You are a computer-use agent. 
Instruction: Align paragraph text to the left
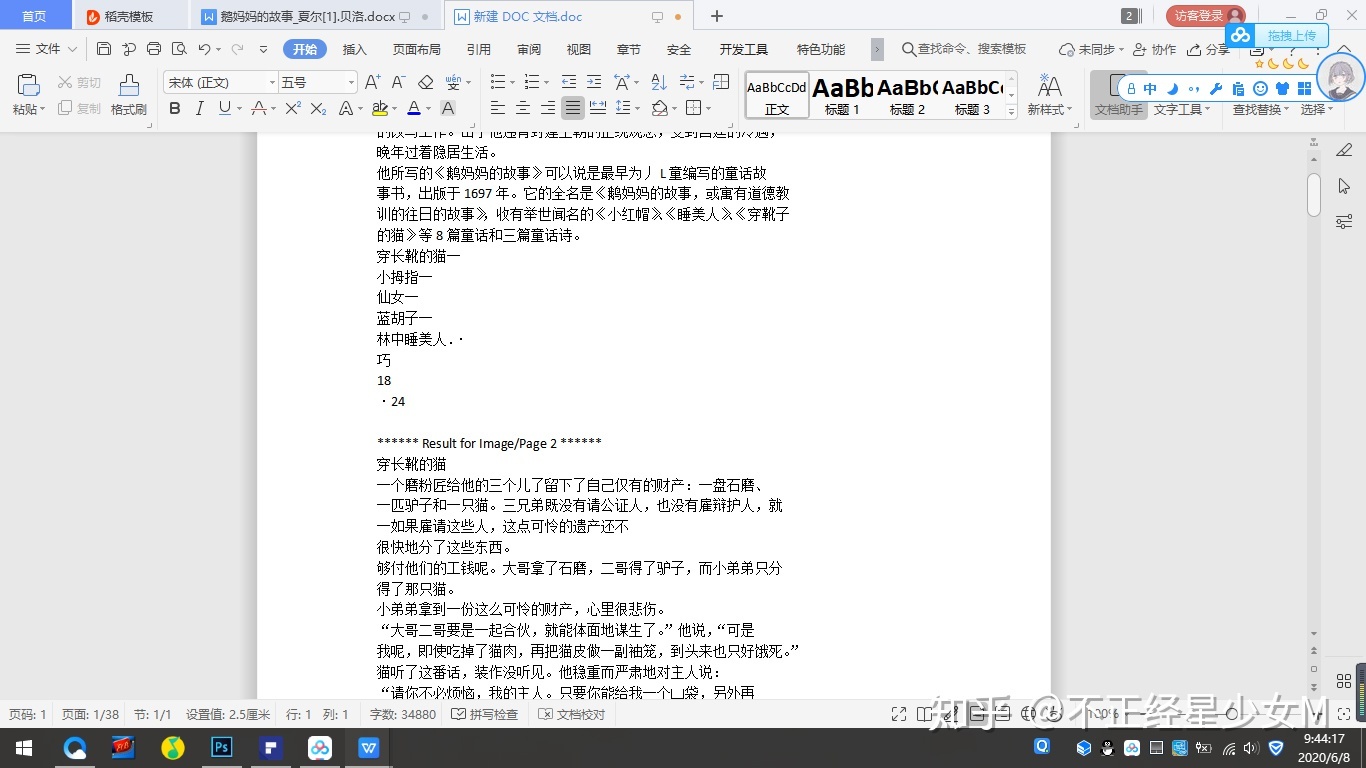click(x=497, y=108)
